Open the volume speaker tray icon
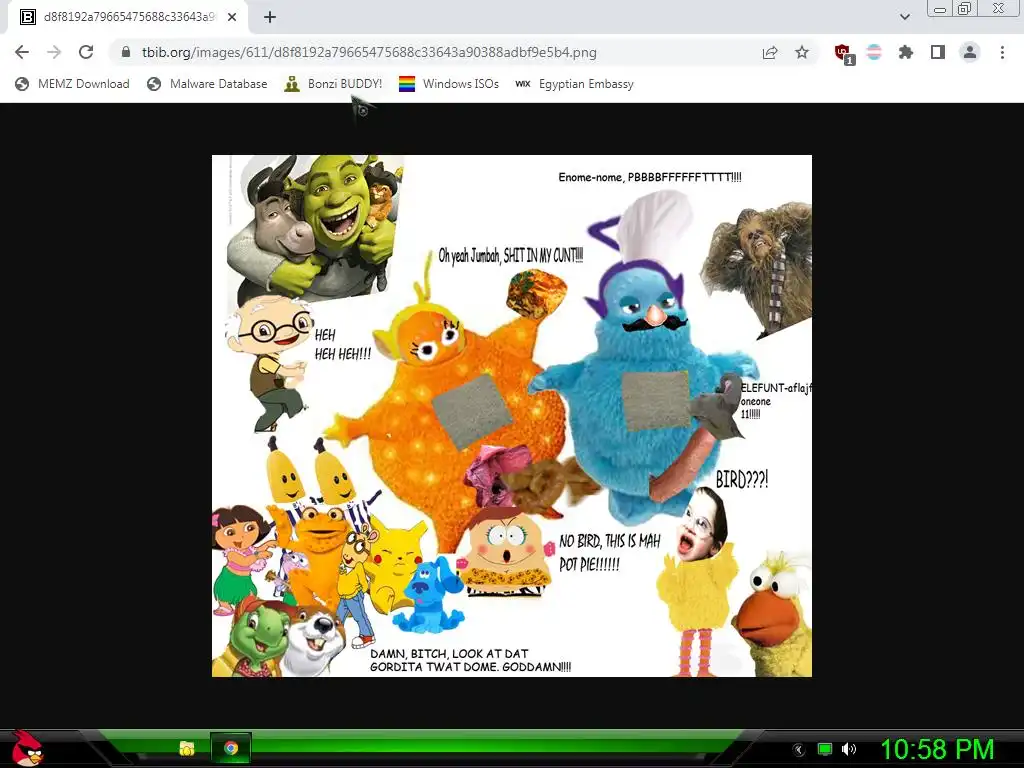Viewport: 1024px width, 768px height. point(849,750)
